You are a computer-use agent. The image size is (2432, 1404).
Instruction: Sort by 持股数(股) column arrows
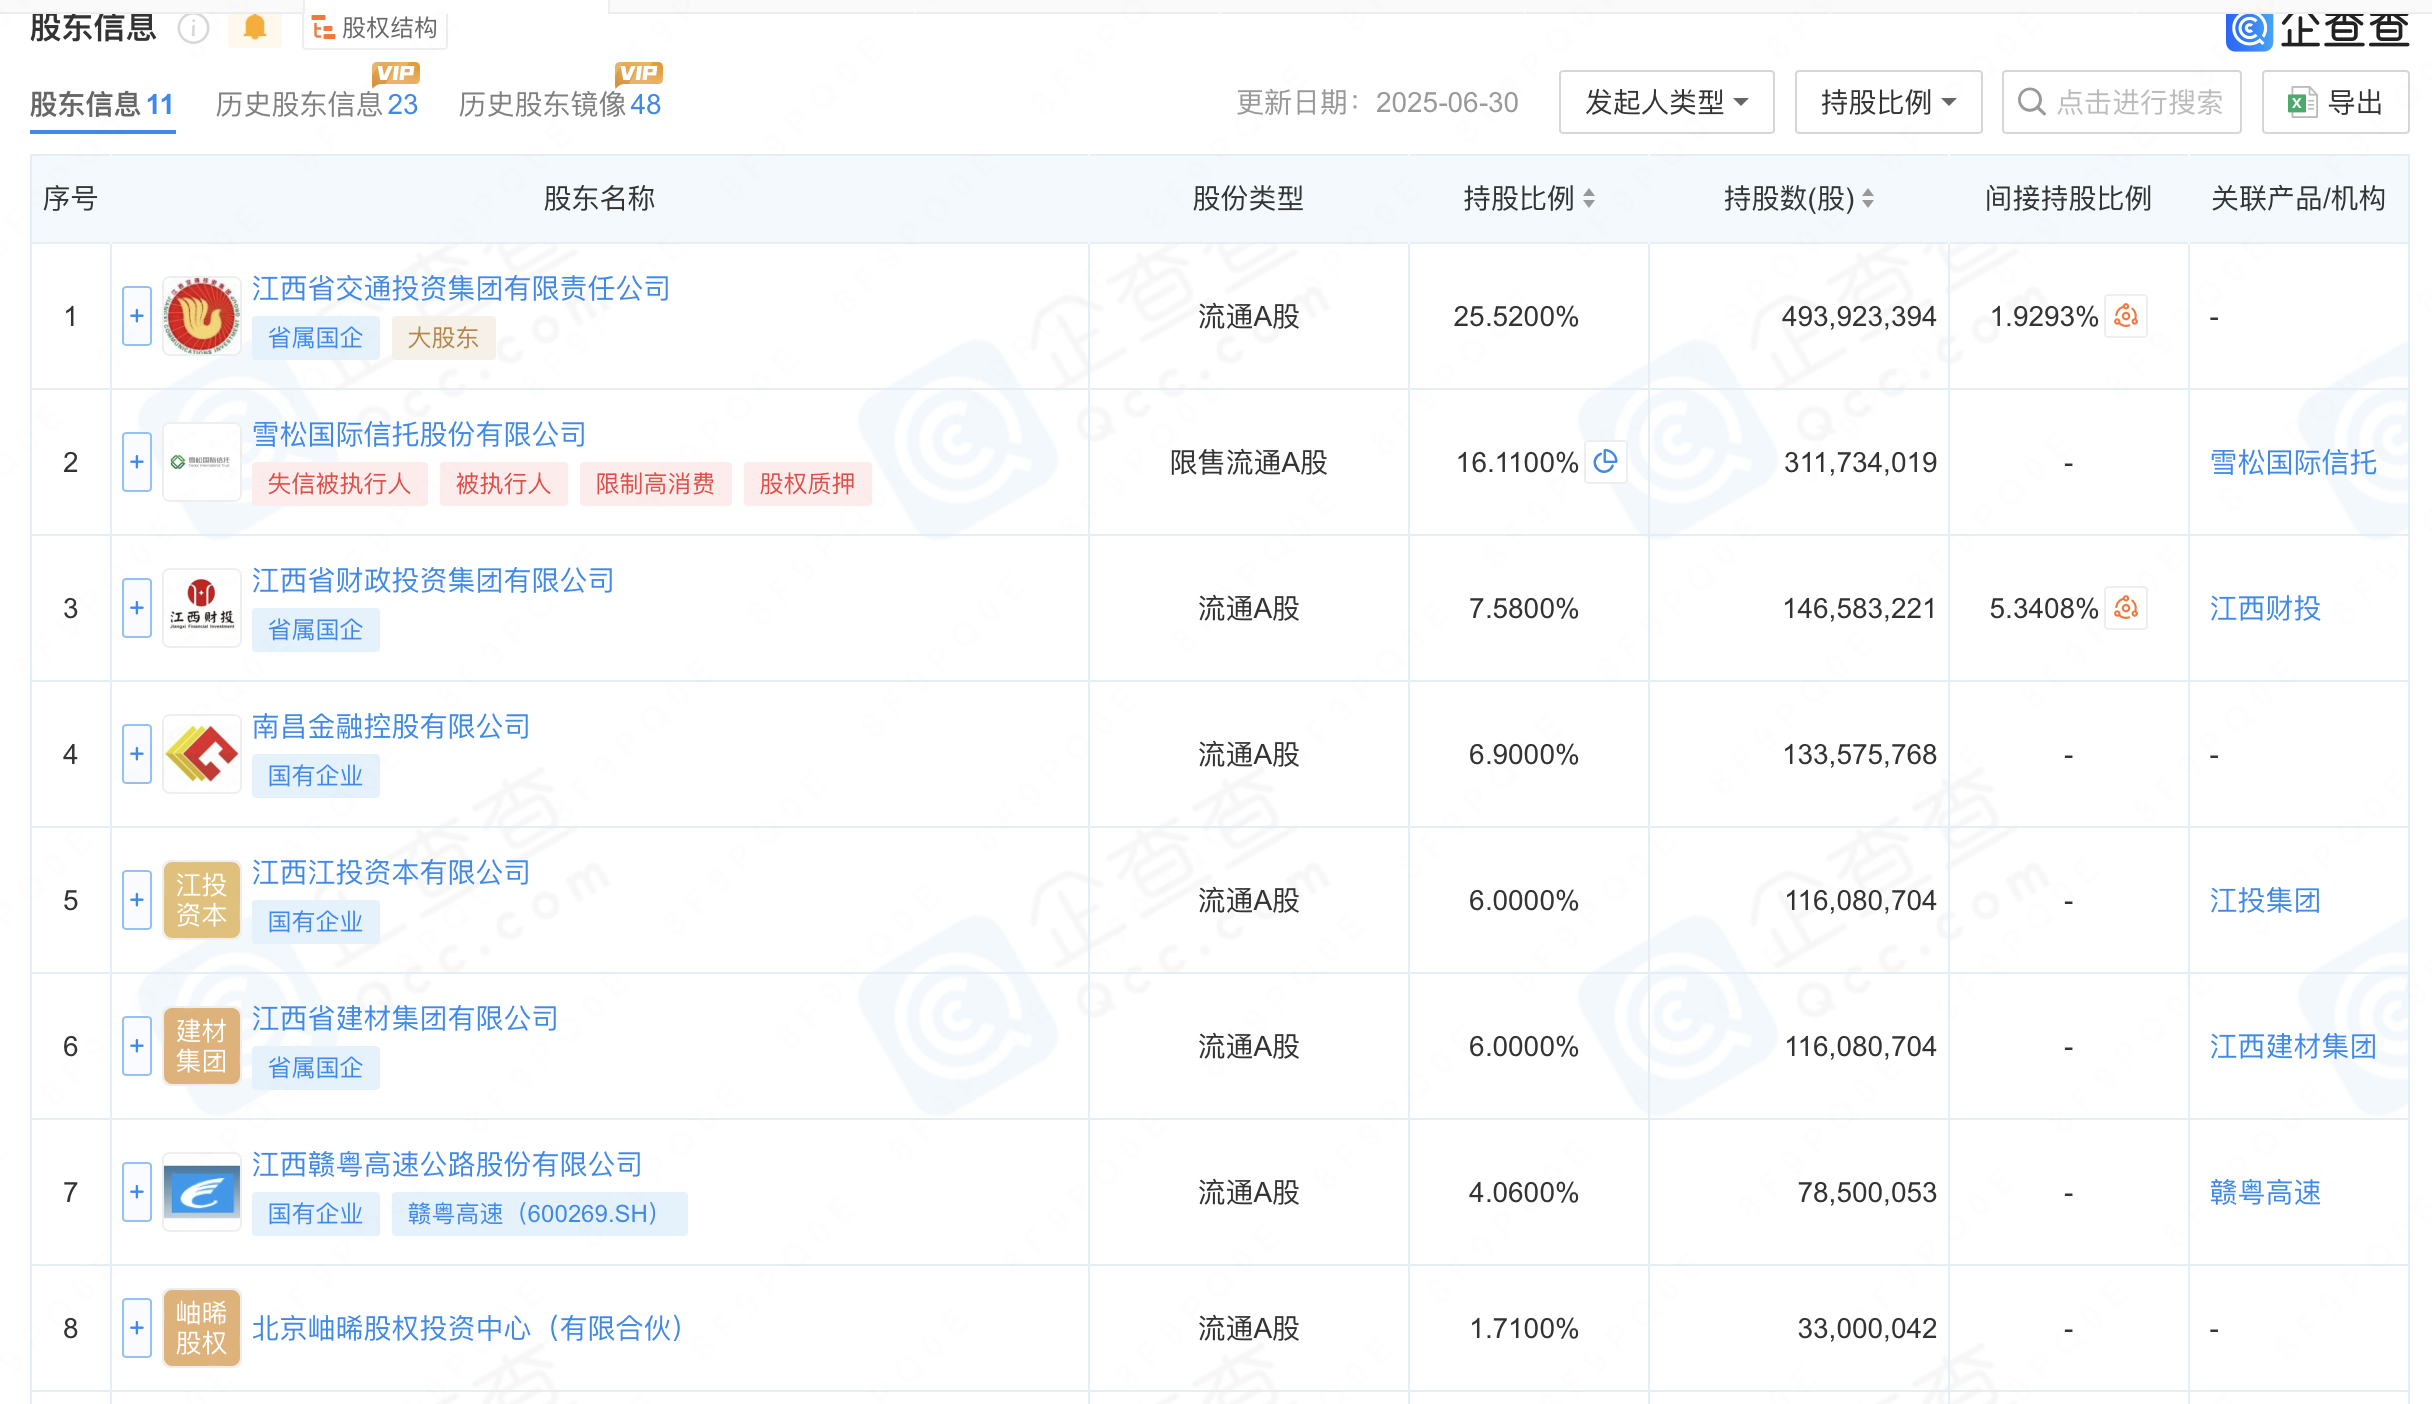tap(1868, 198)
